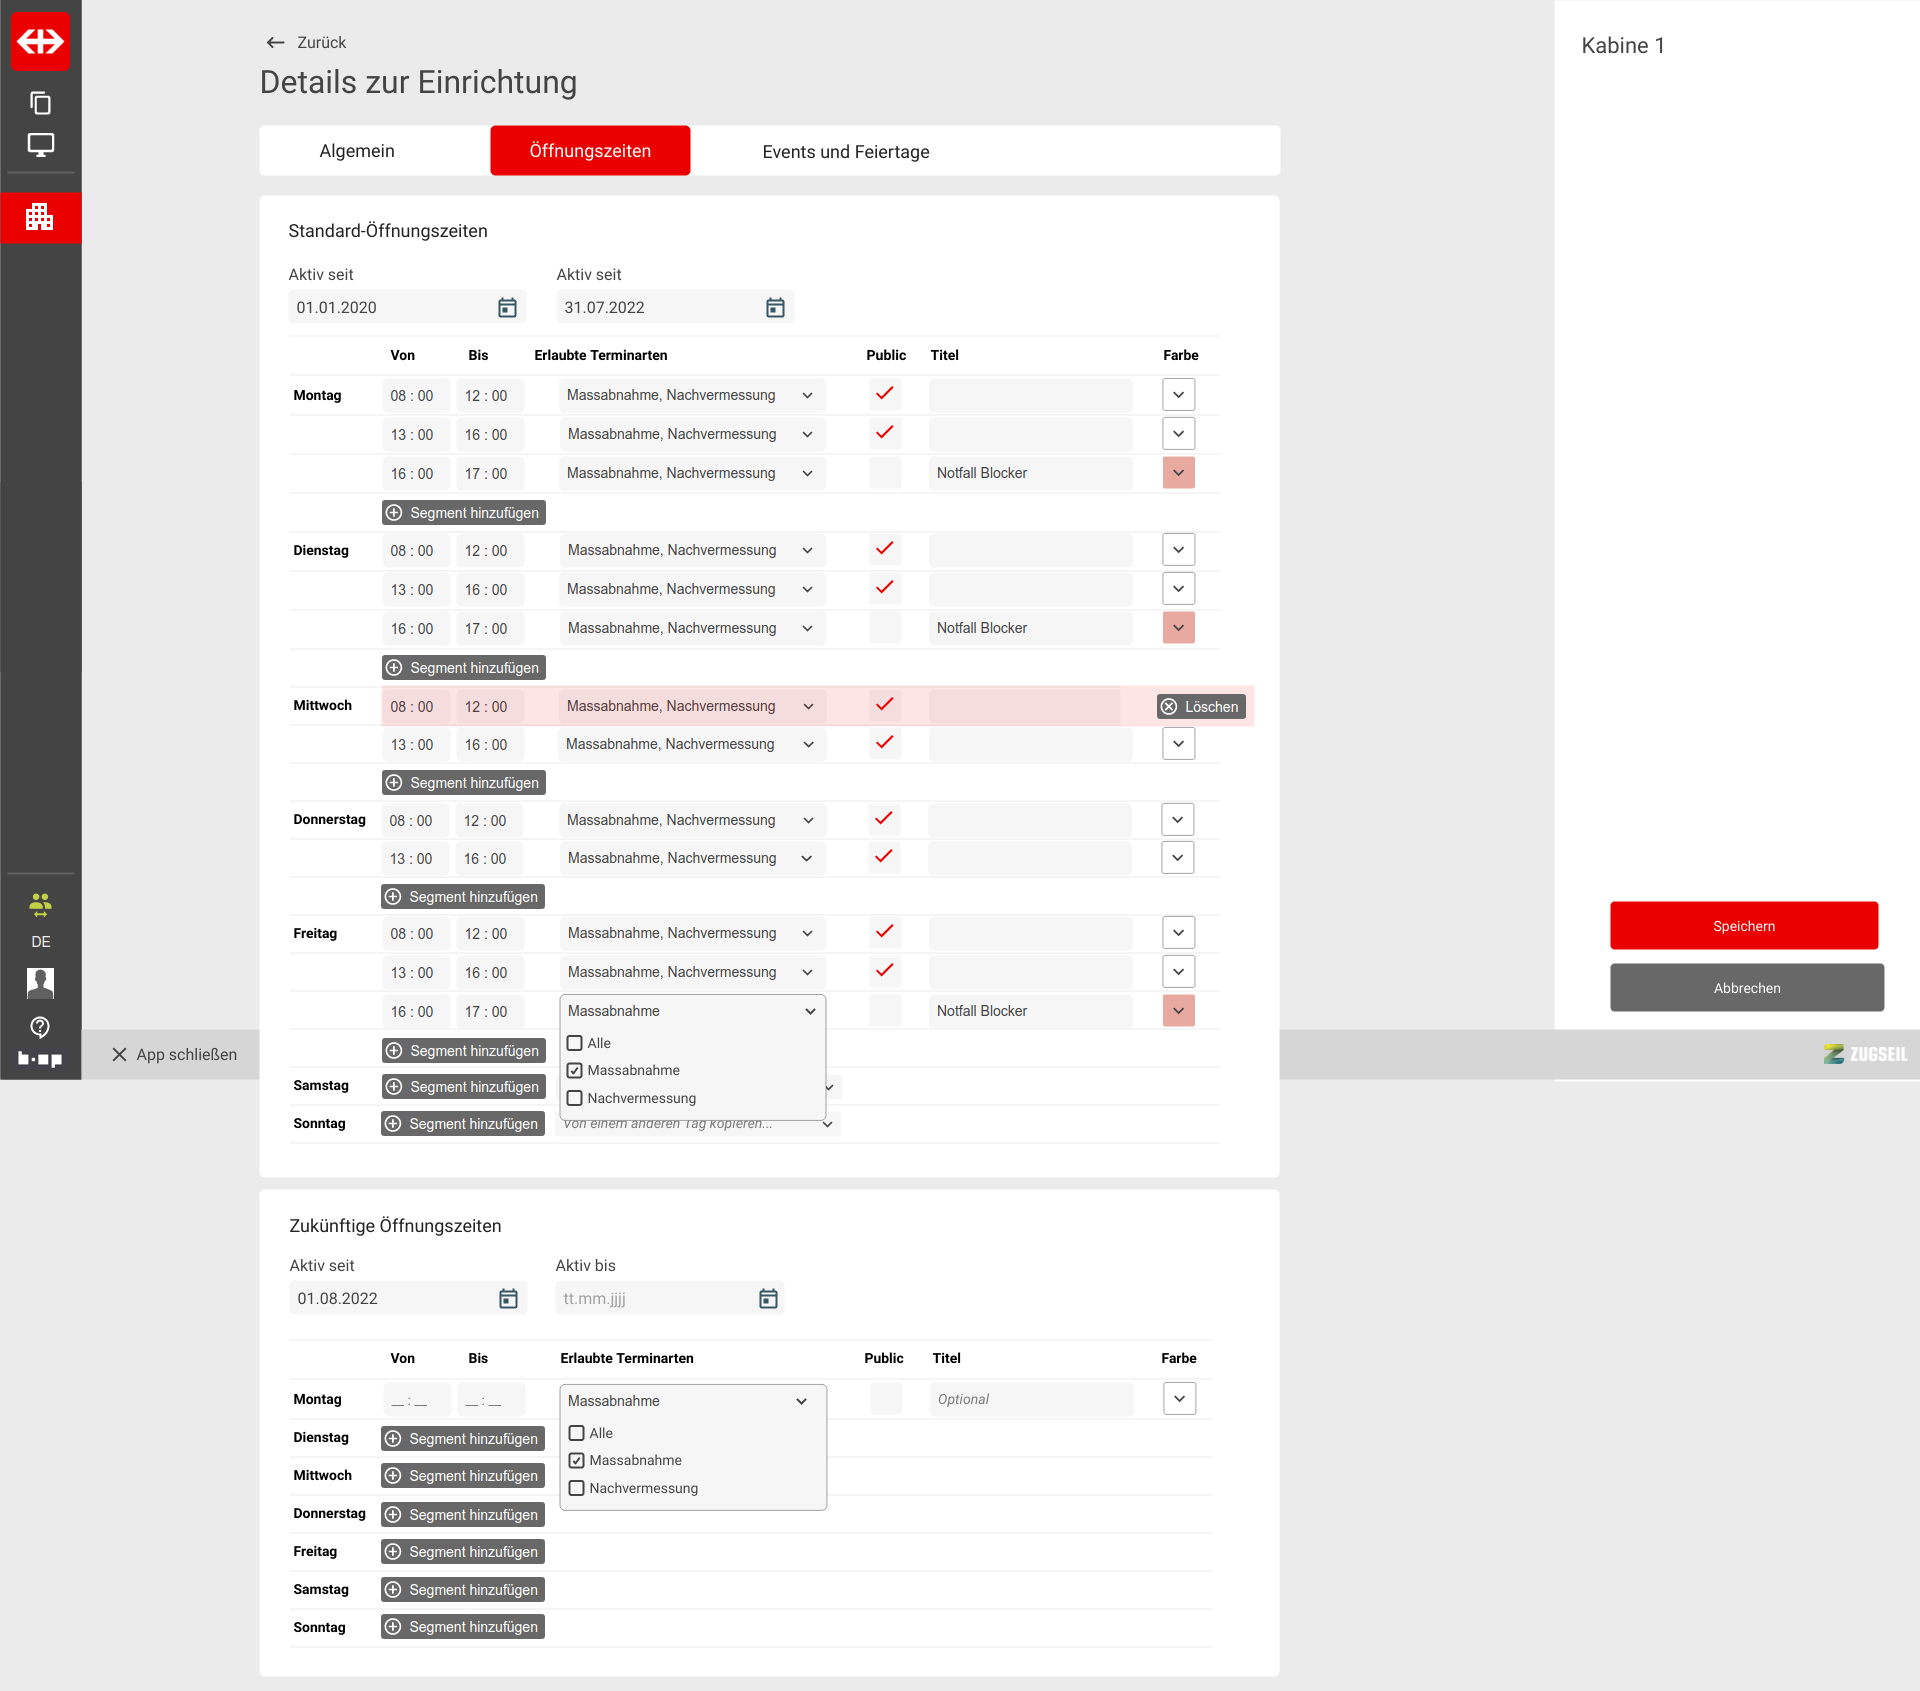Open the user profile avatar icon
The height and width of the screenshot is (1691, 1920).
click(x=40, y=983)
